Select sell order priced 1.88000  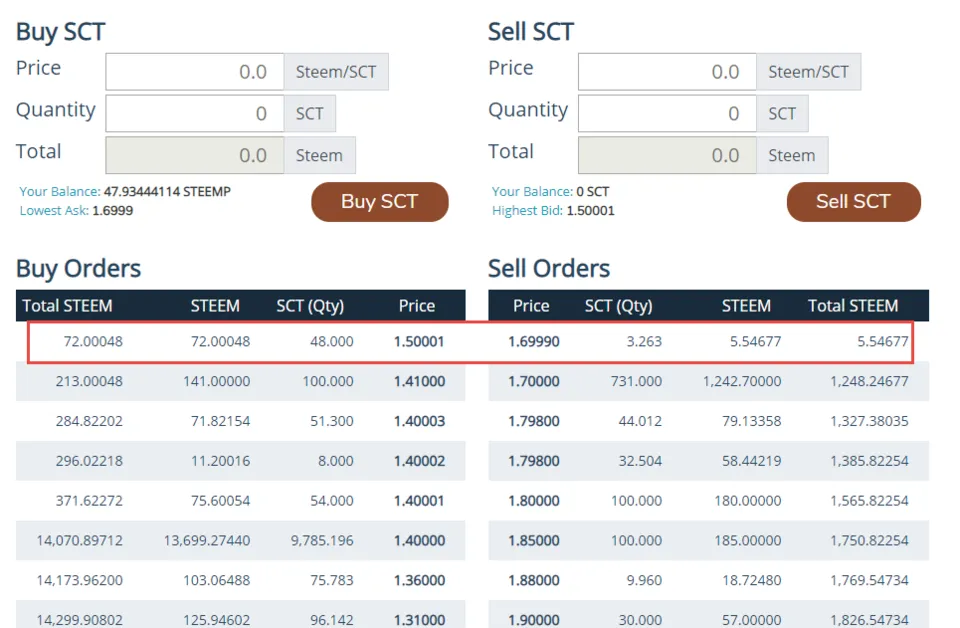(x=708, y=580)
